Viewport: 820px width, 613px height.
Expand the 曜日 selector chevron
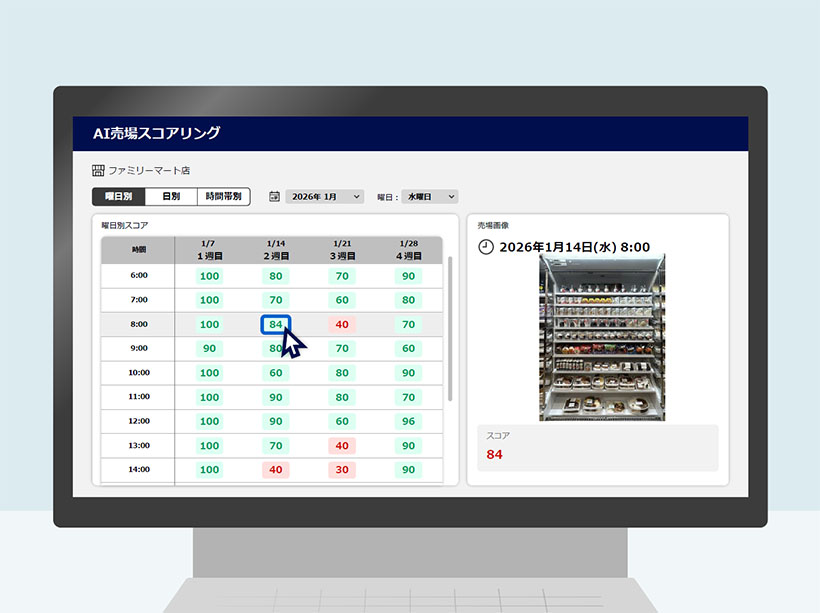(x=451, y=196)
